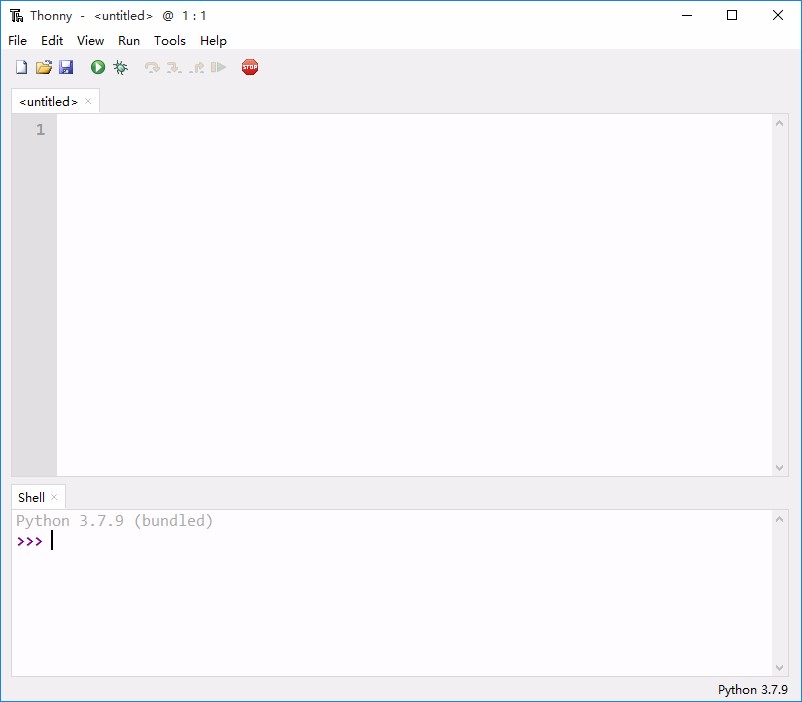This screenshot has width=802, height=702.
Task: Open the Run menu
Action: pyautogui.click(x=129, y=40)
